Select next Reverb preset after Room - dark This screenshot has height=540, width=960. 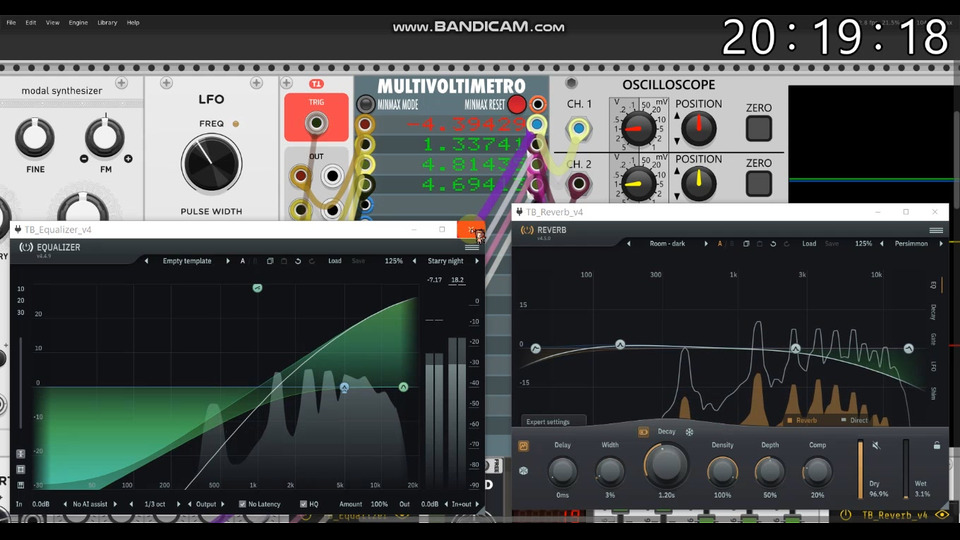click(x=705, y=244)
